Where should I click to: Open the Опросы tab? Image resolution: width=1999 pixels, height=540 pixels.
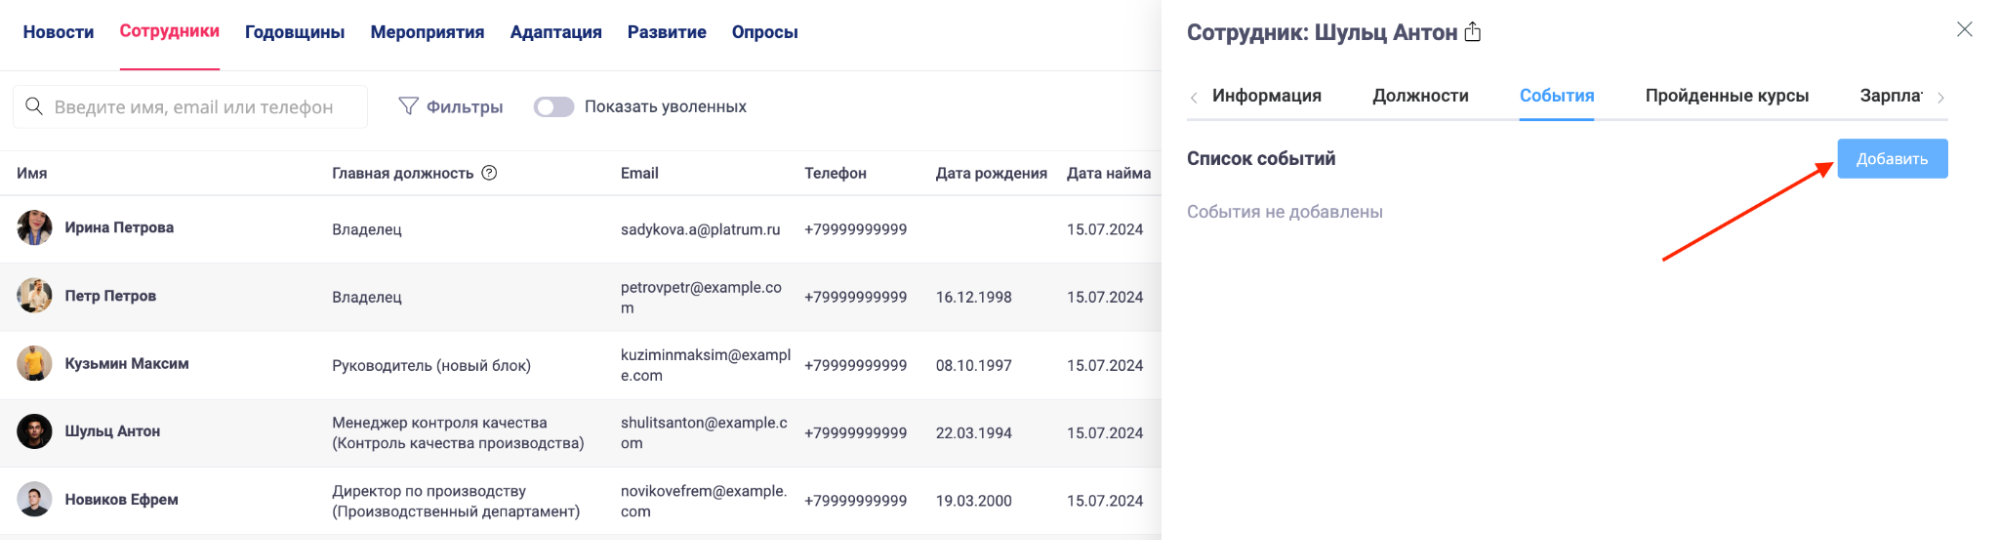pos(765,32)
